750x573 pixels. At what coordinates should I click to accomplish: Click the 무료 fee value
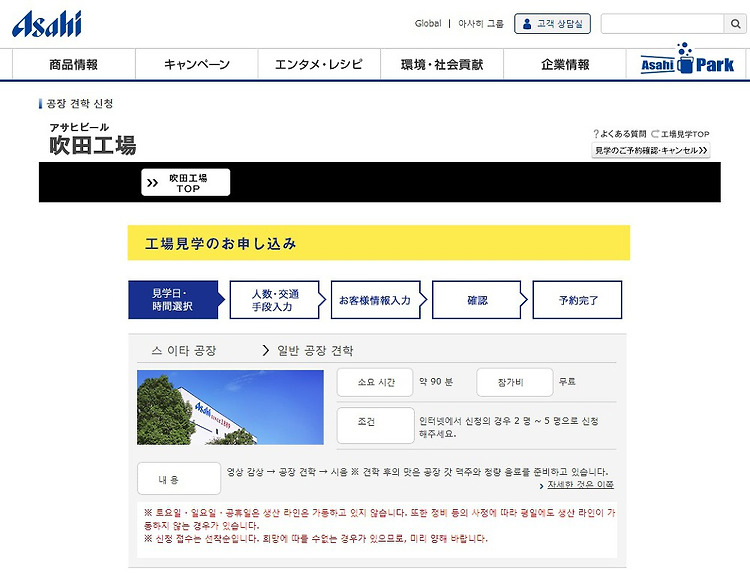coord(567,382)
